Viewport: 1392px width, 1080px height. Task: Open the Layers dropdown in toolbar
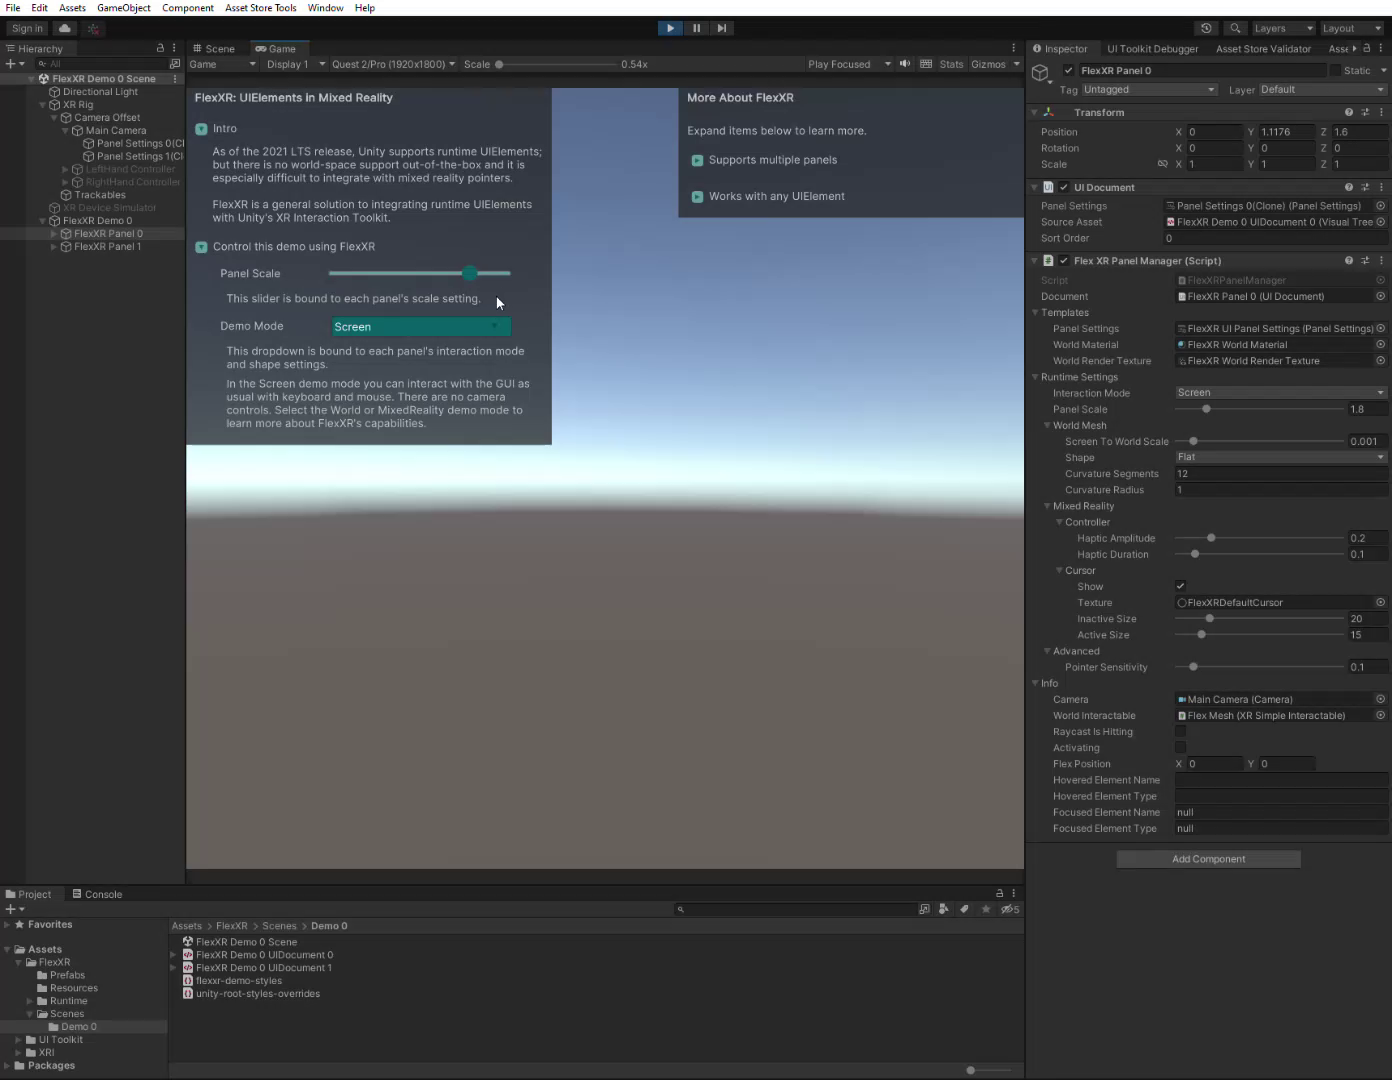point(1283,28)
